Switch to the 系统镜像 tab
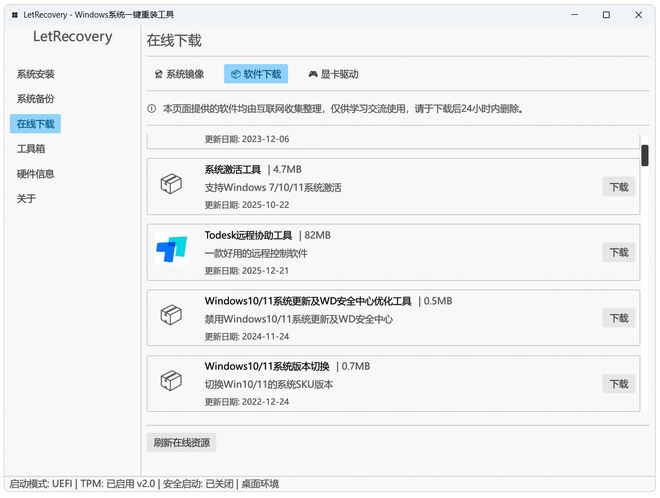 pyautogui.click(x=179, y=74)
